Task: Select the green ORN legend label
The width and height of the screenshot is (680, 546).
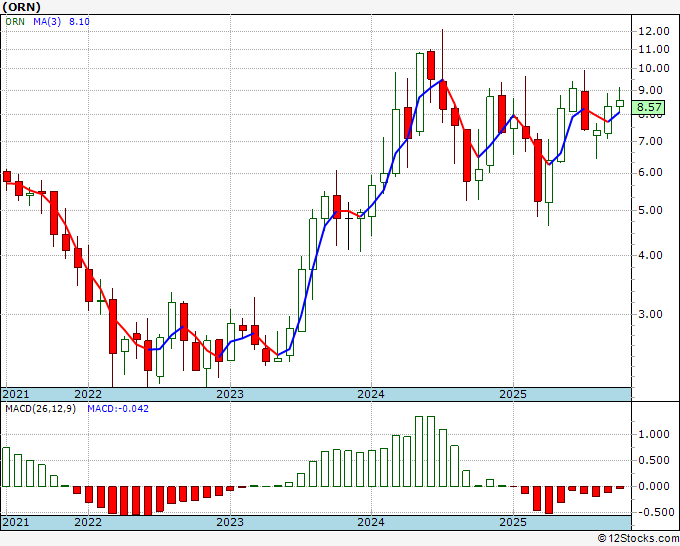Action: [15, 21]
